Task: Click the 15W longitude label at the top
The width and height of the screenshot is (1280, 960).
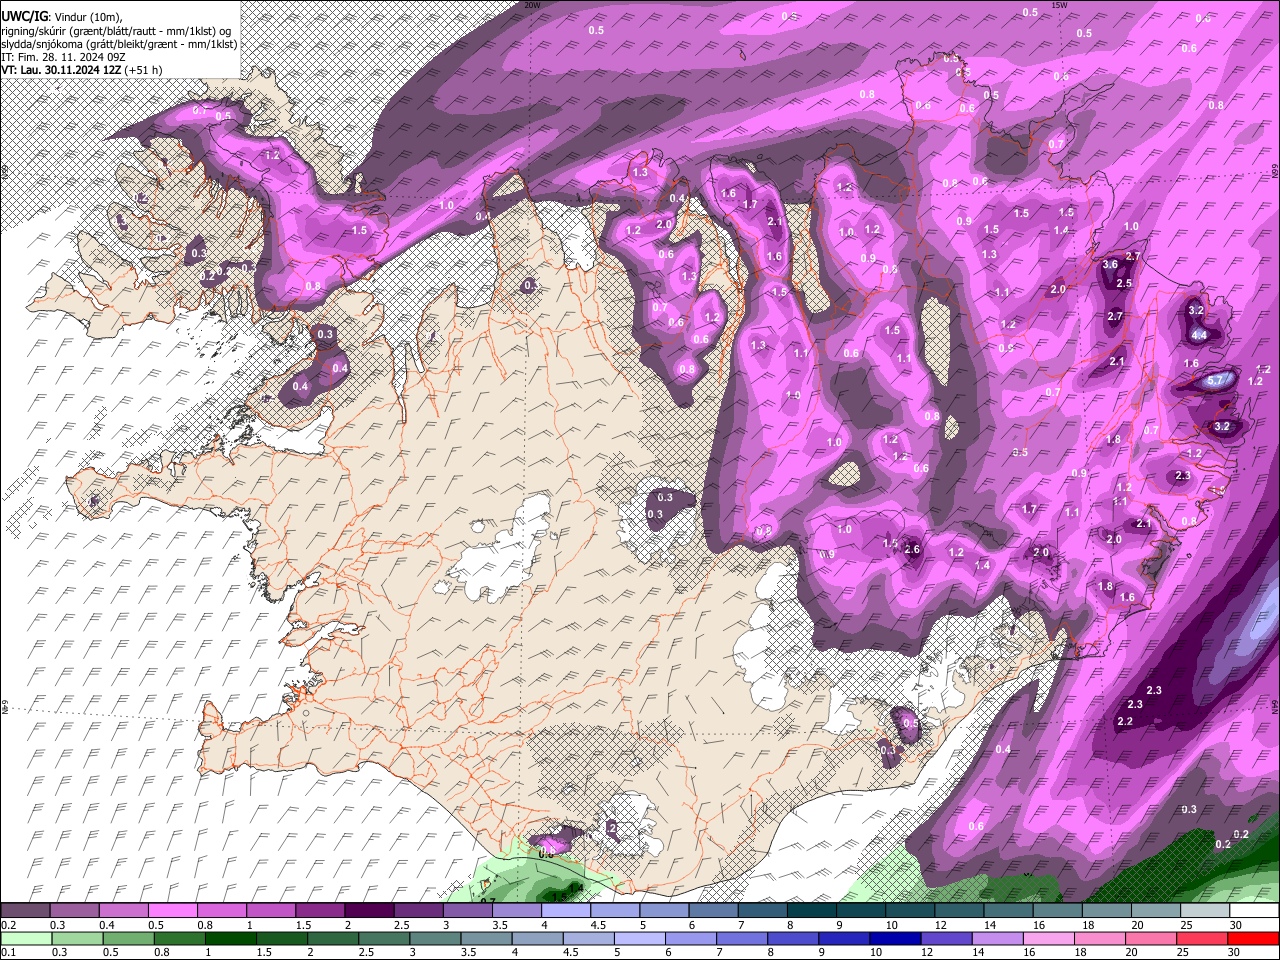Action: [x=1060, y=5]
